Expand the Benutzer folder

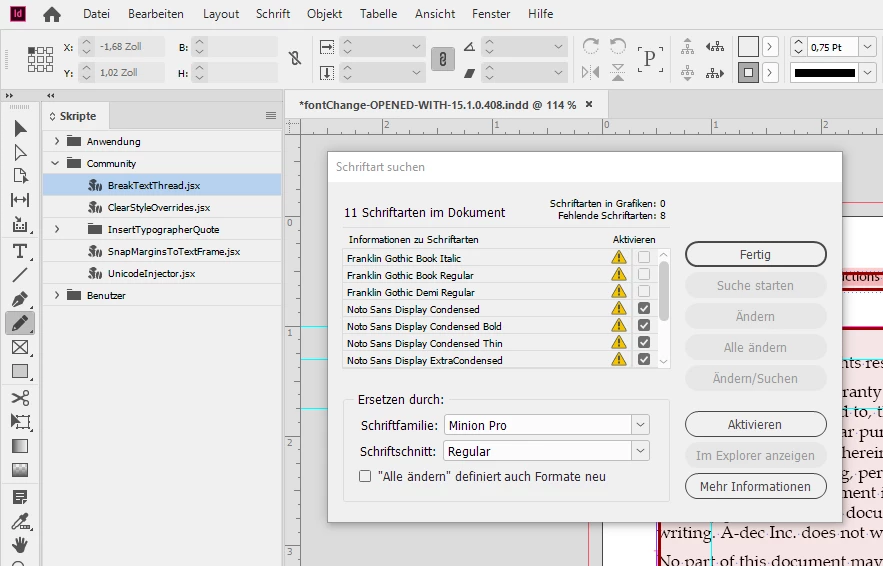click(56, 295)
